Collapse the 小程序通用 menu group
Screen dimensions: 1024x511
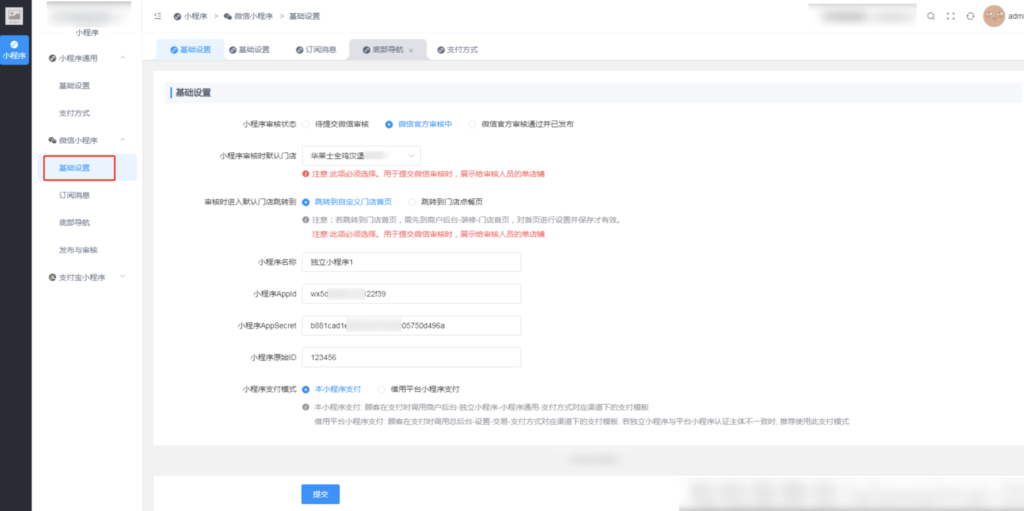coord(122,58)
